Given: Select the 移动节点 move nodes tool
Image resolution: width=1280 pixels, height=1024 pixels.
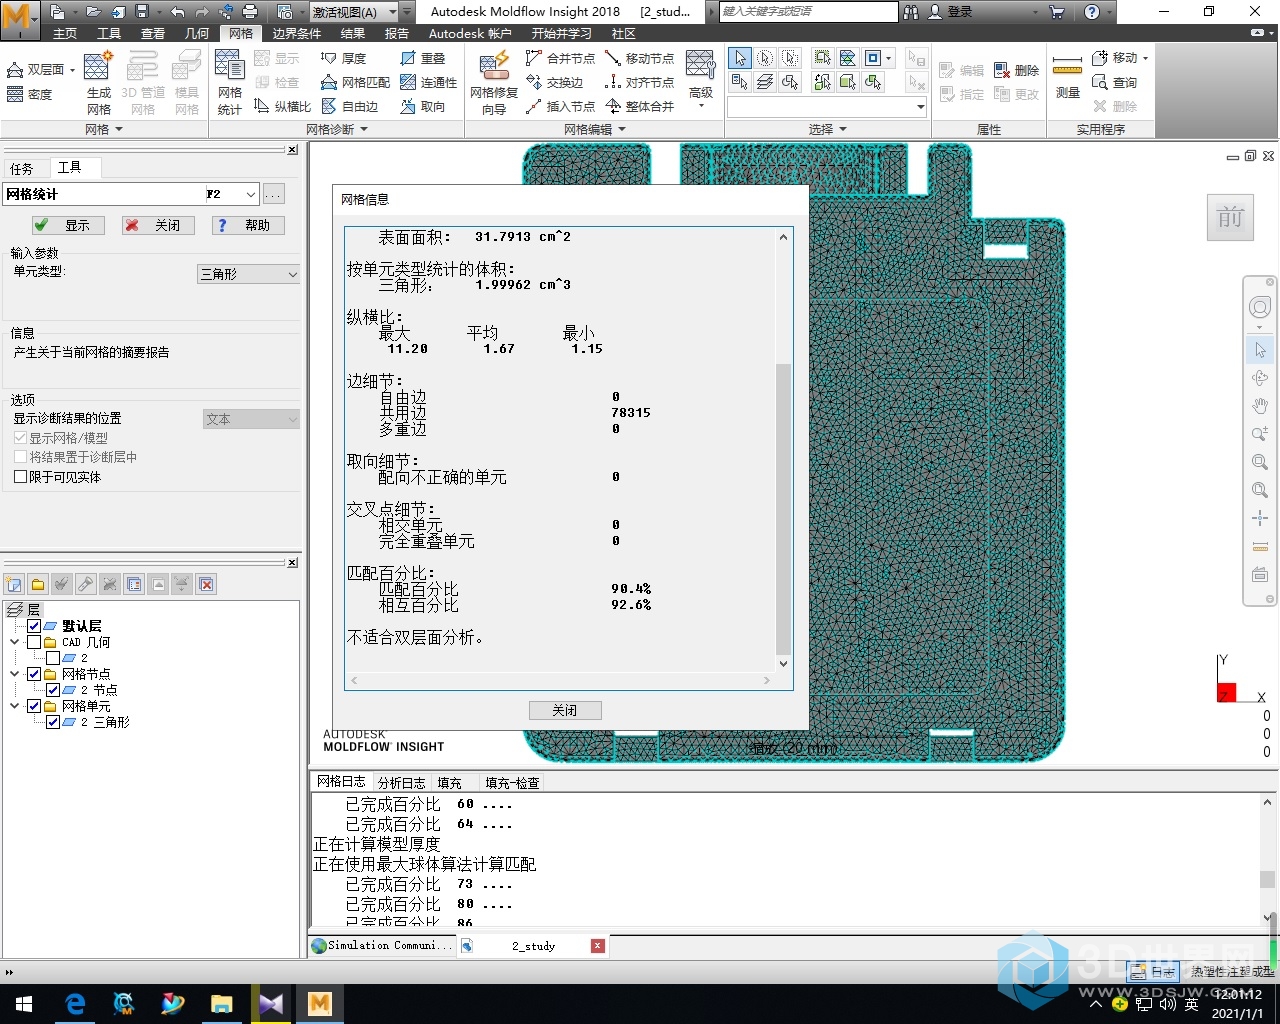Looking at the screenshot, I should 639,58.
